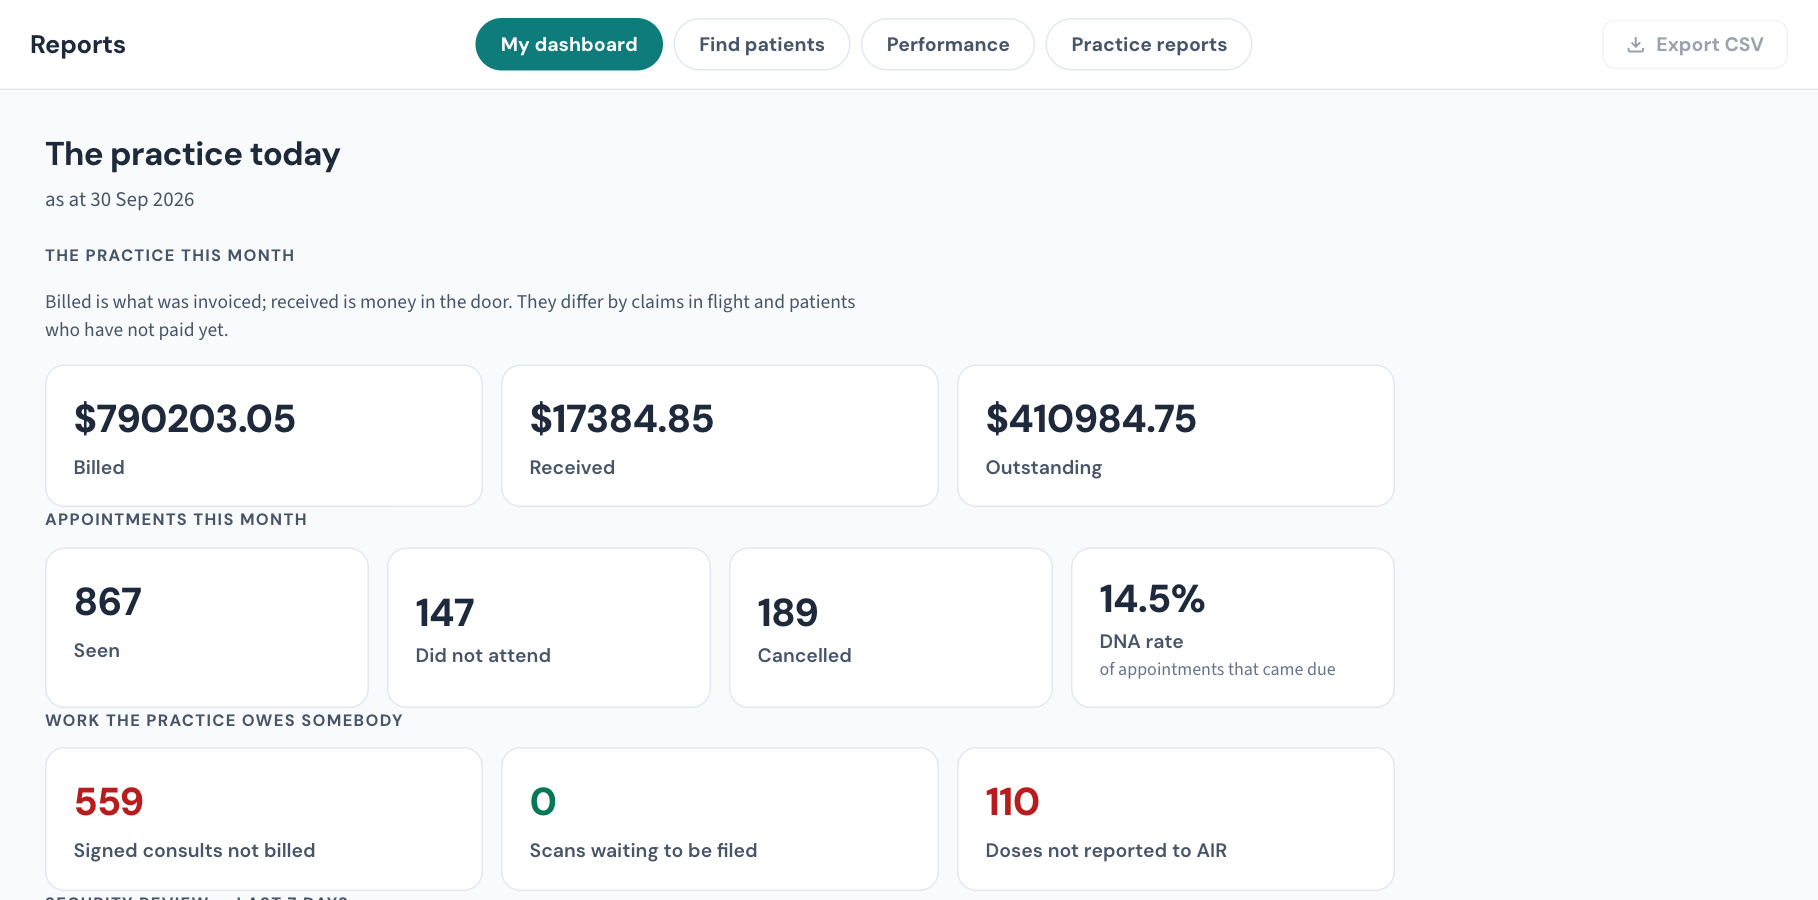1818x900 pixels.
Task: Click the 'Billed is what was invoiced' description
Action: 450,315
